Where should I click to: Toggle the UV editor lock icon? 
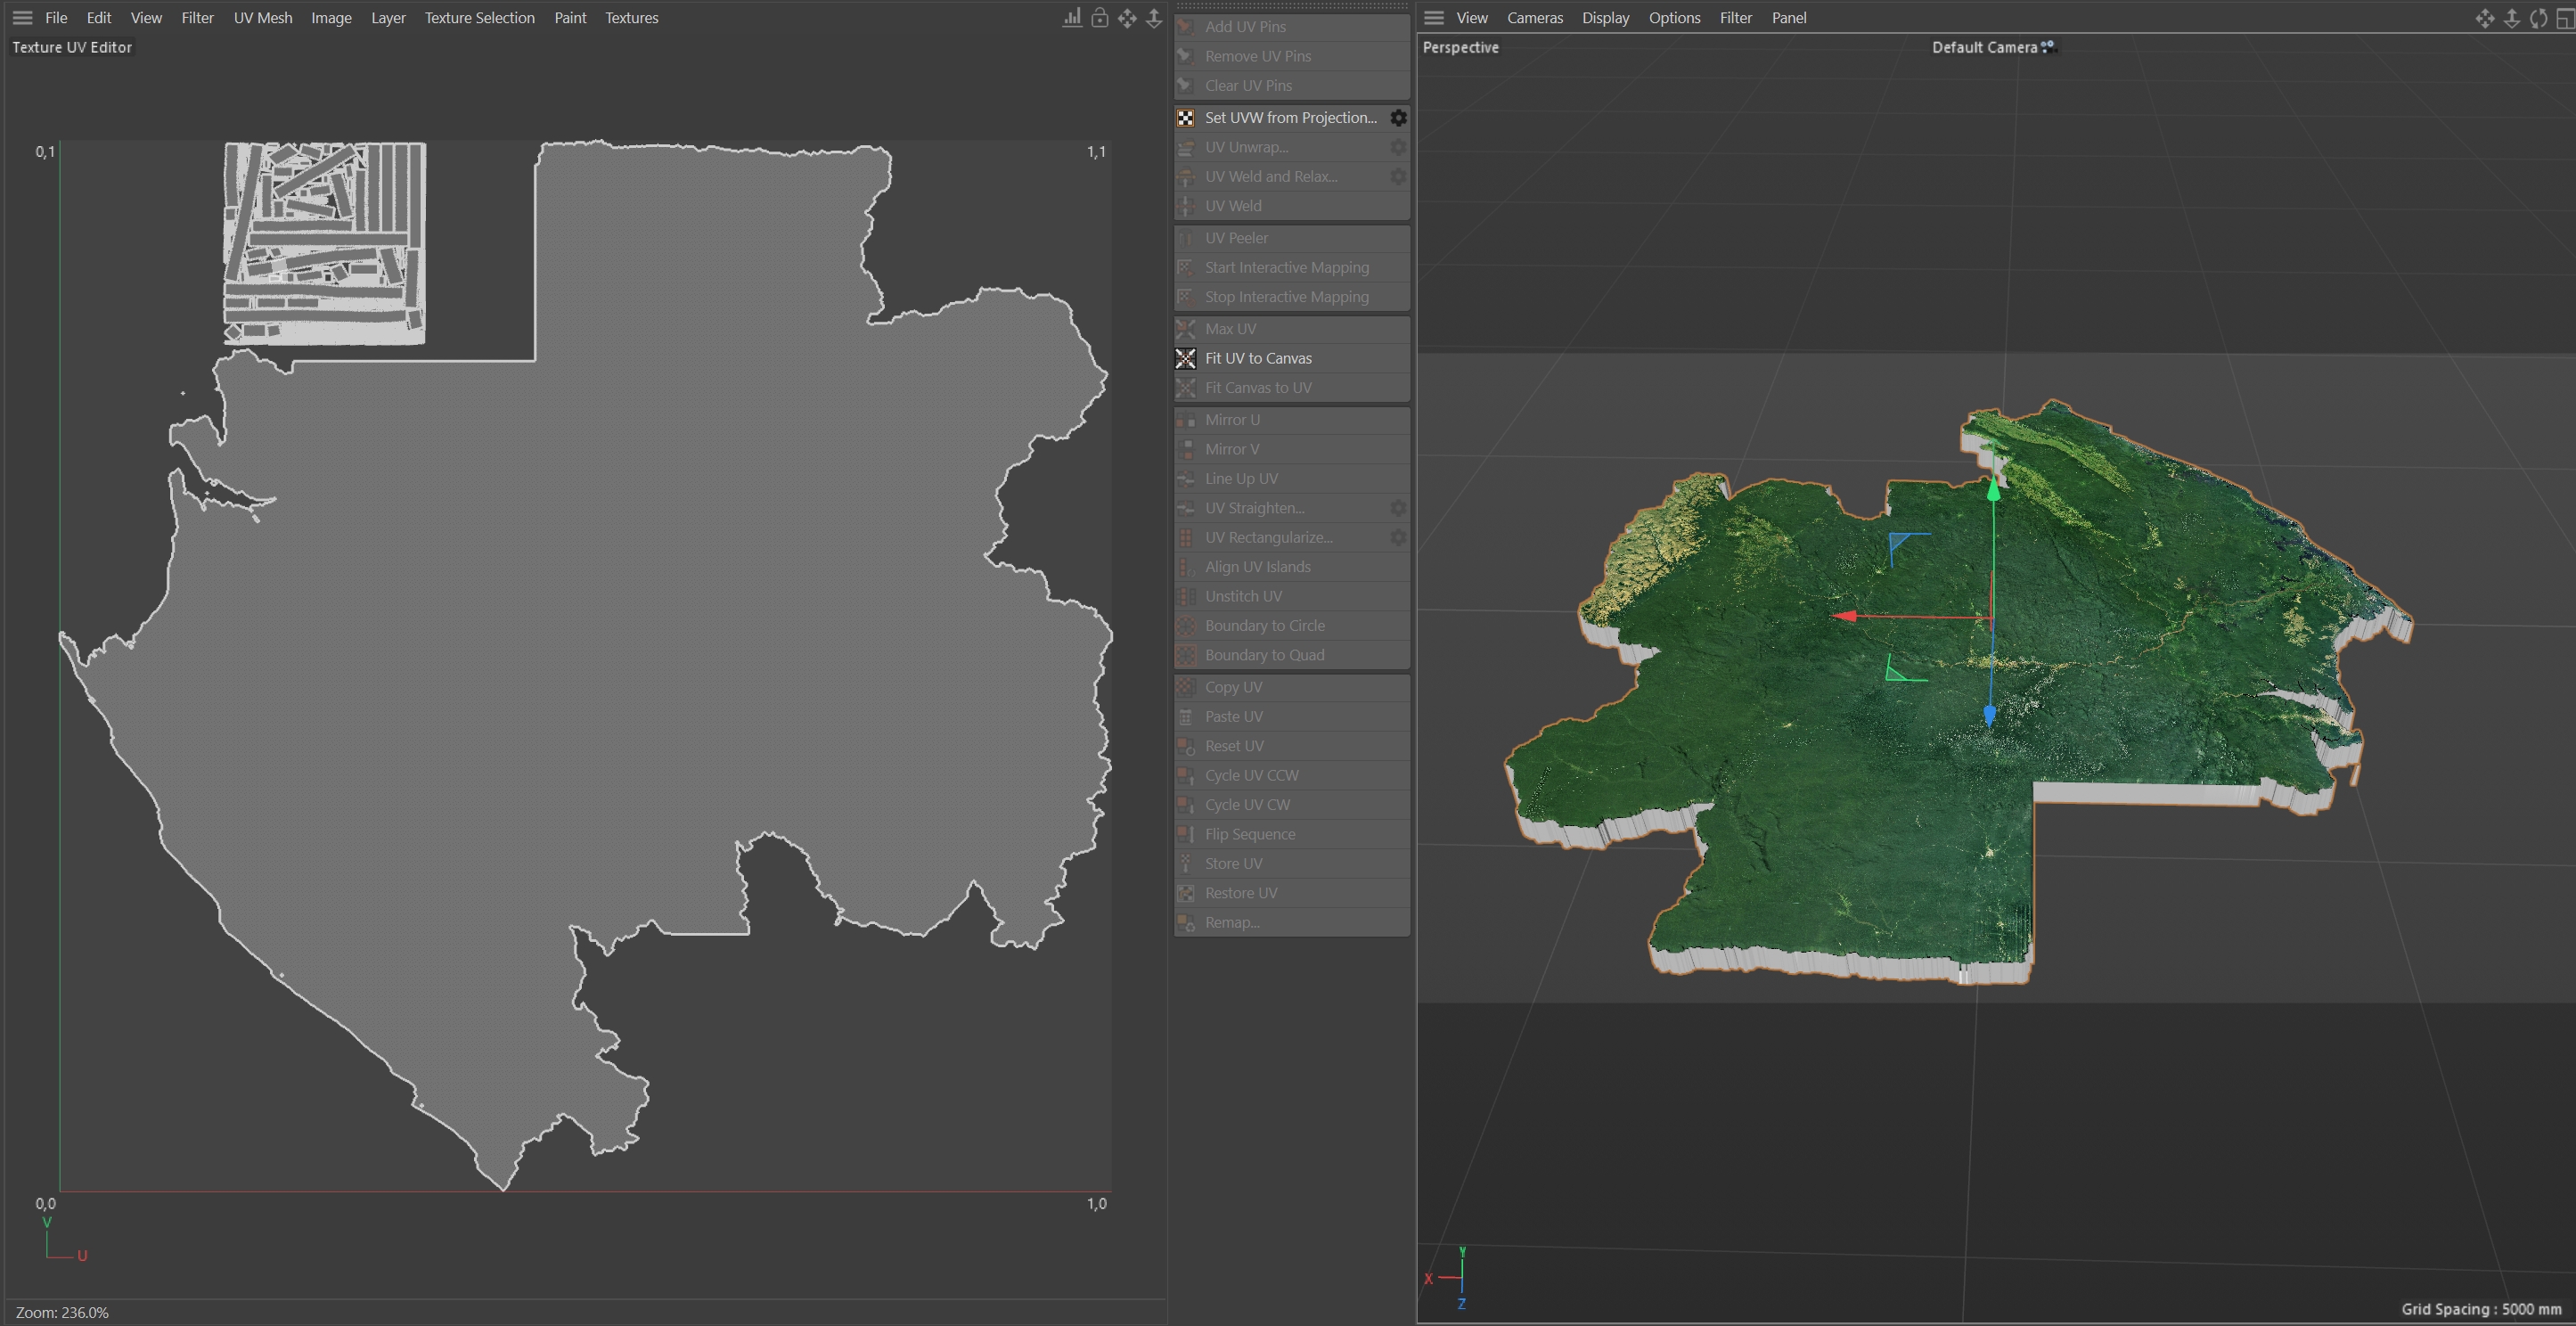(1099, 18)
